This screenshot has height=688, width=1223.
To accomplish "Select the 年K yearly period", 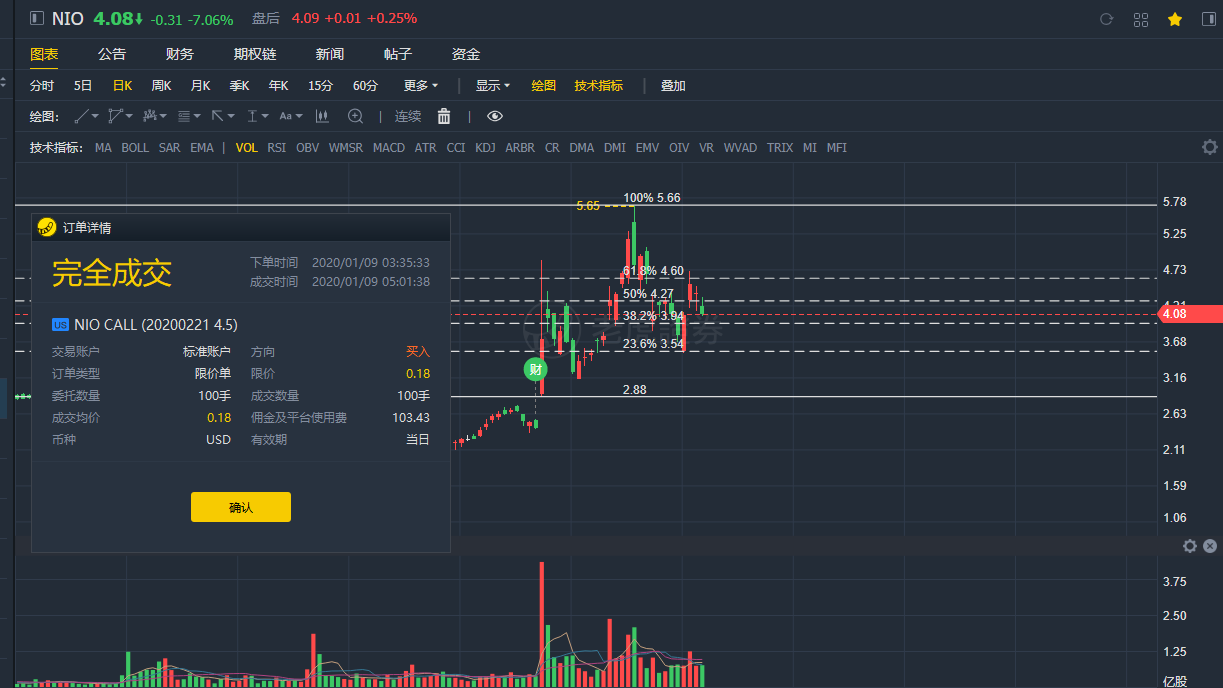I will [x=278, y=86].
